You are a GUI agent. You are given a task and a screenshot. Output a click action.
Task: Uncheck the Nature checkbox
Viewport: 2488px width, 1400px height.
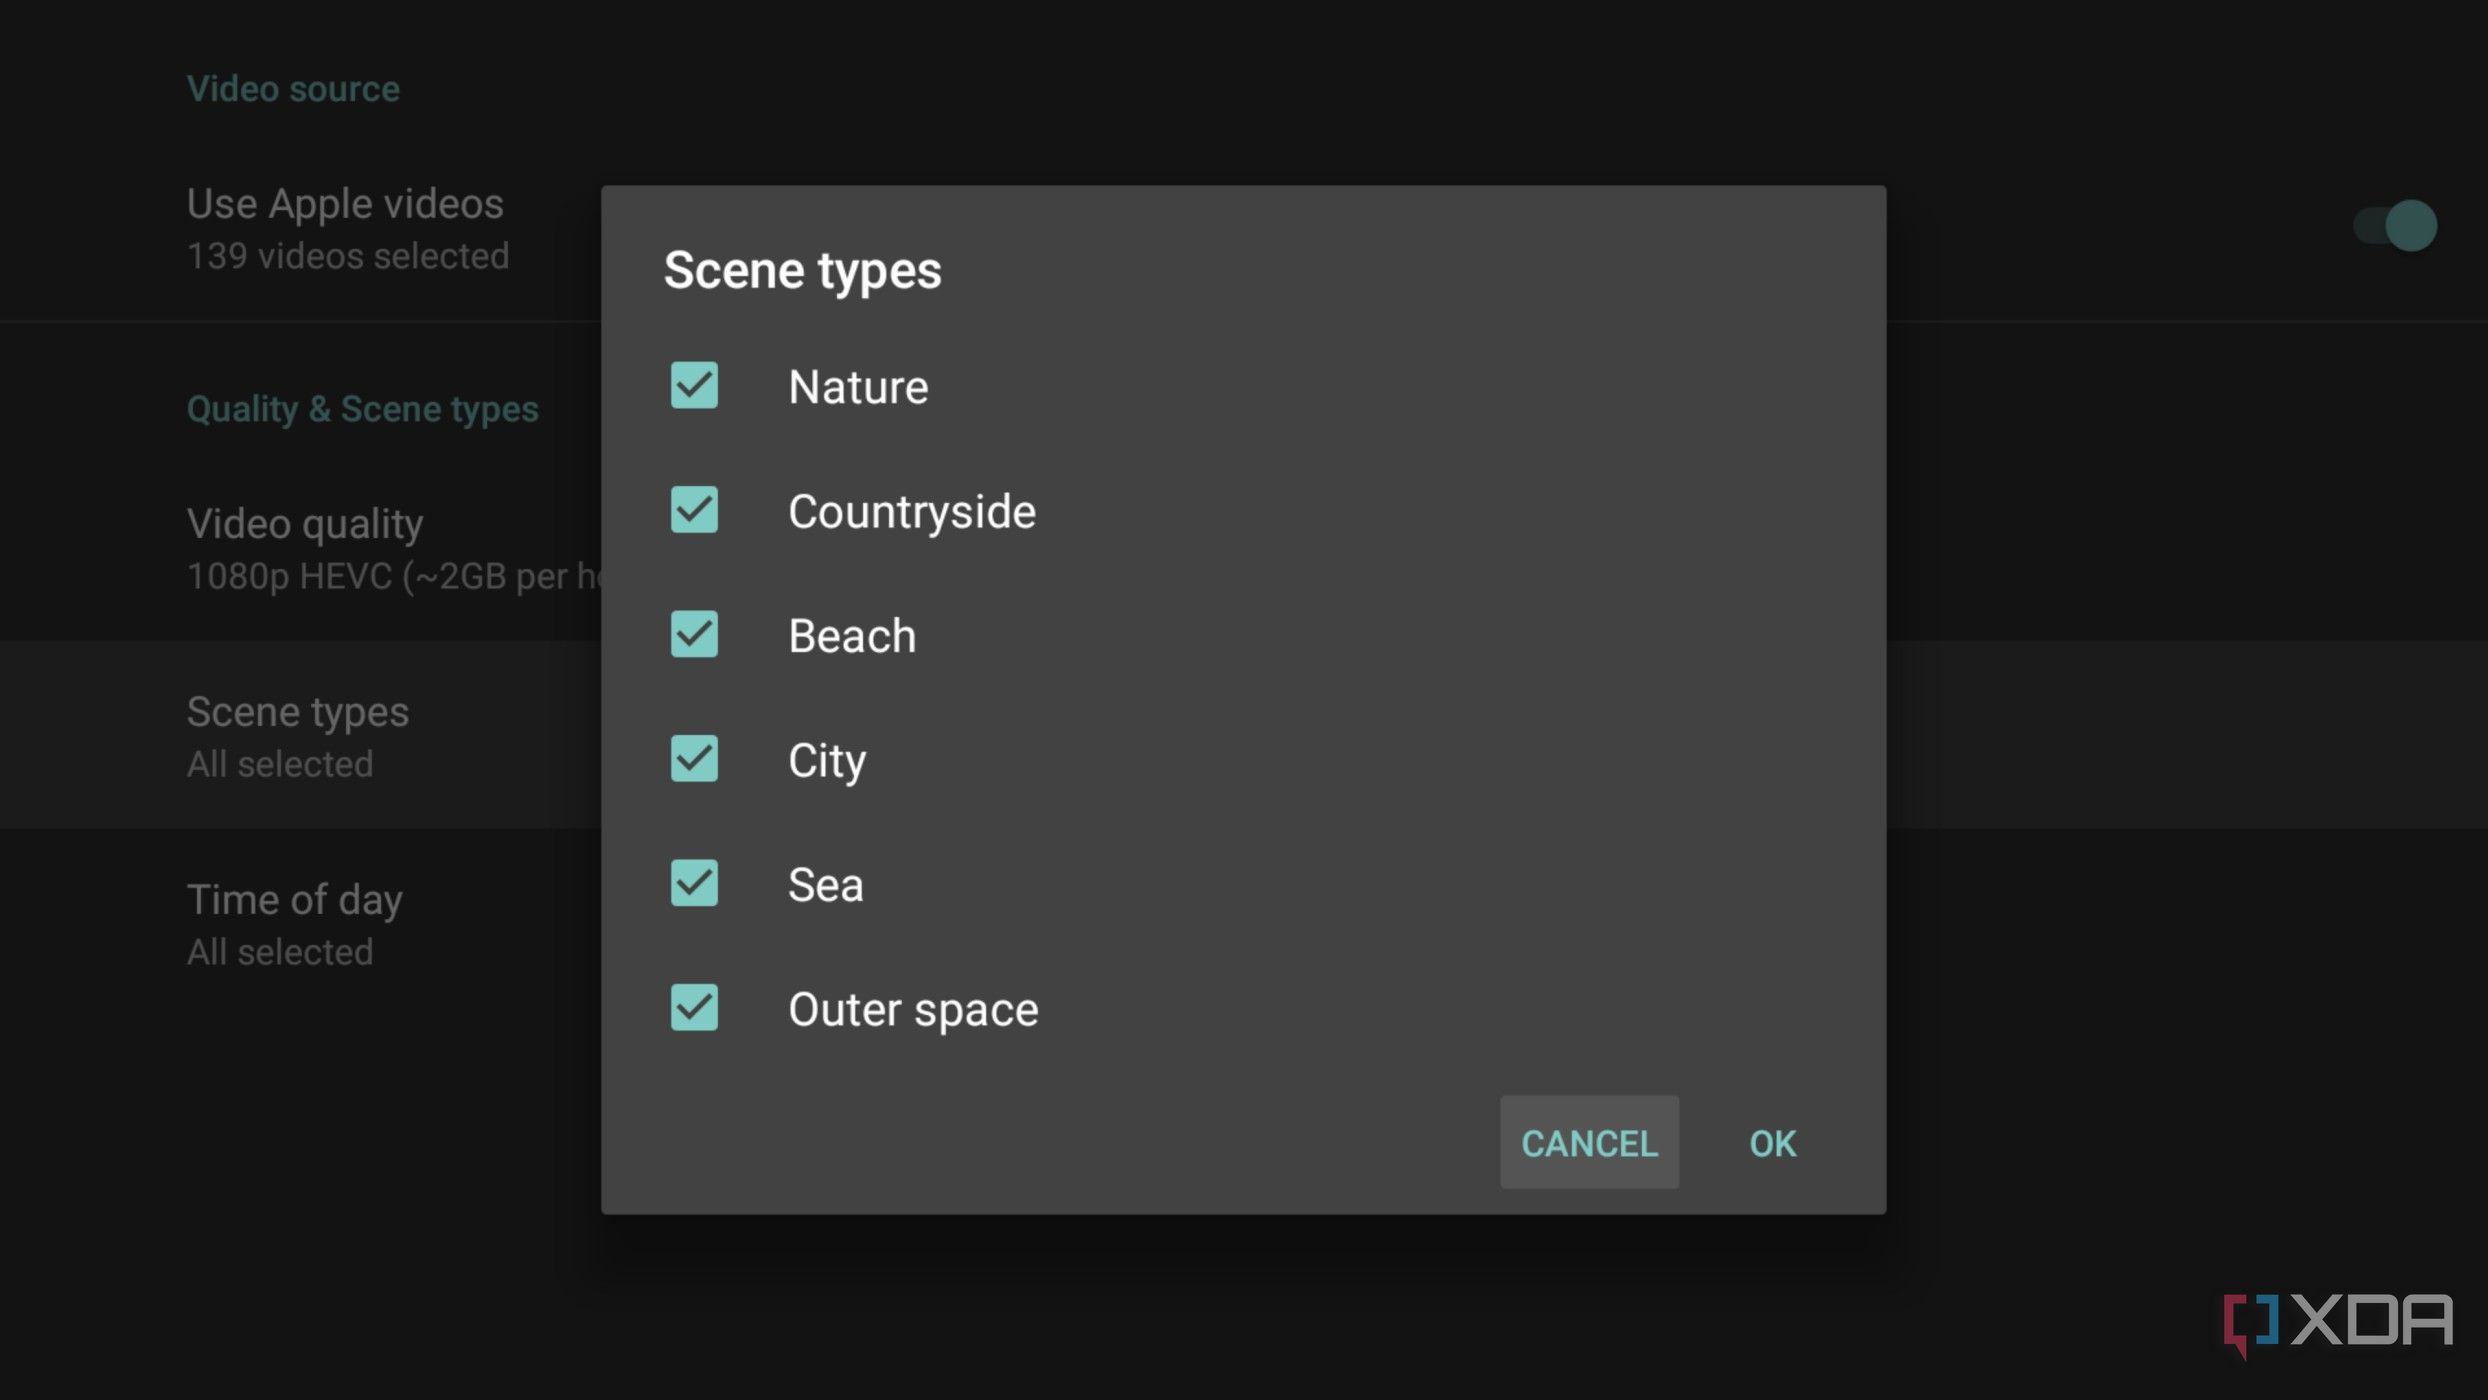[694, 386]
